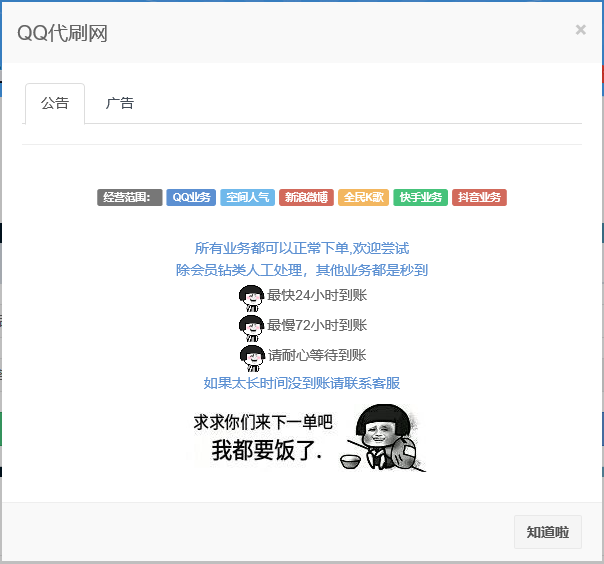Switch to the 公告 tab
604x564 pixels.
pos(55,103)
